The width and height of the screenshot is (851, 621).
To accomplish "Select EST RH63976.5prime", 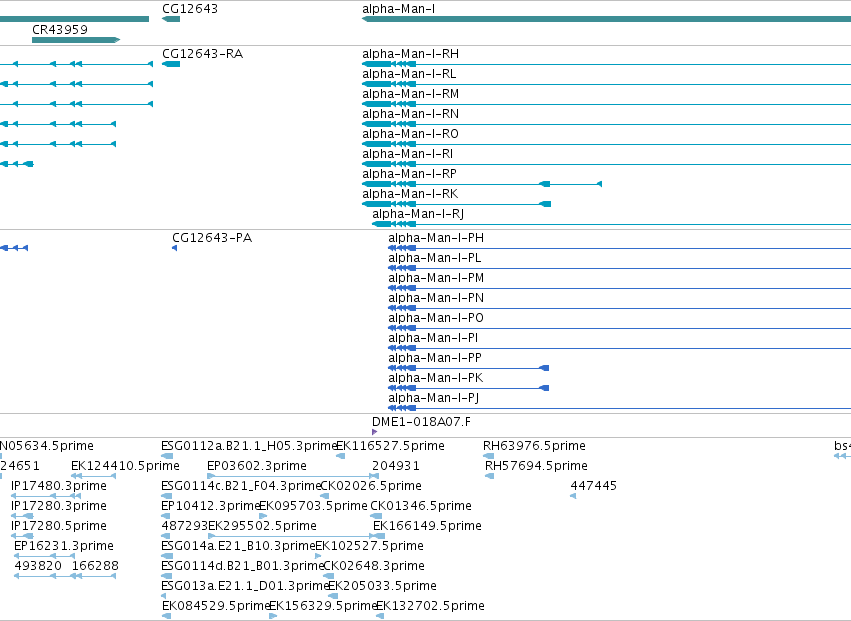I will pos(535,446).
